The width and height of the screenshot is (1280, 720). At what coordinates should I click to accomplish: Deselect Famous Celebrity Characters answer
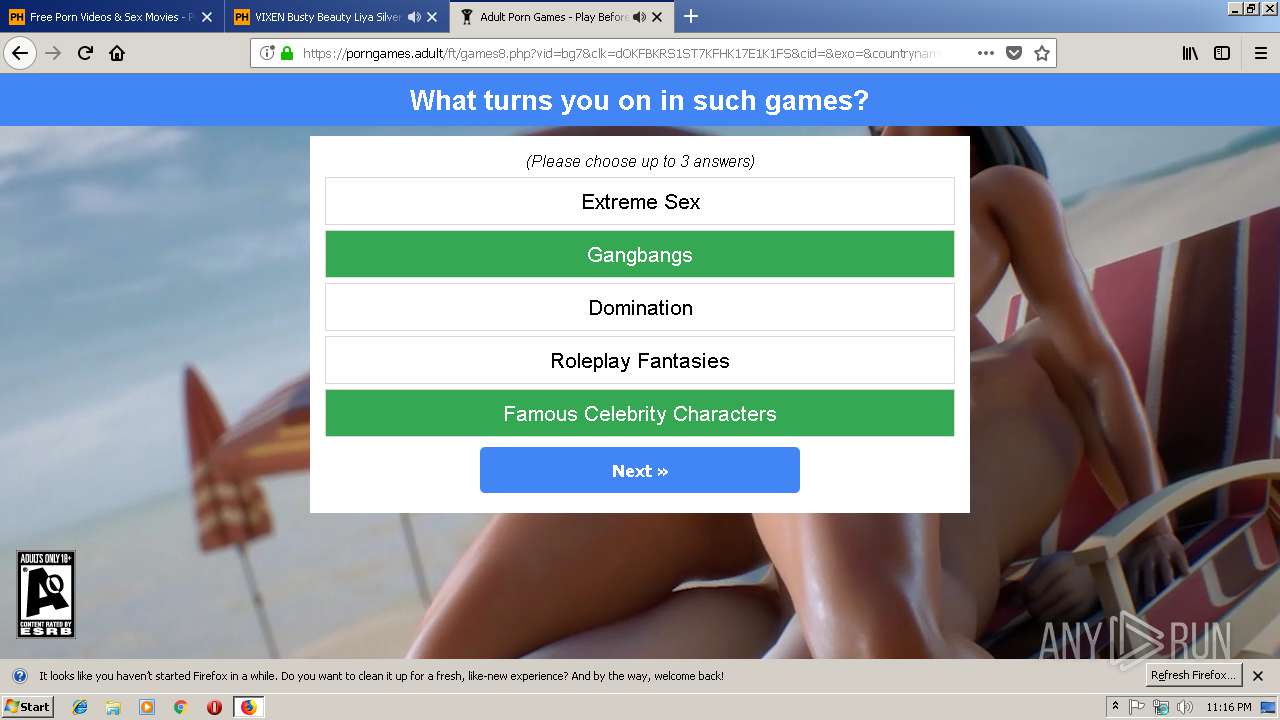pyautogui.click(x=640, y=413)
